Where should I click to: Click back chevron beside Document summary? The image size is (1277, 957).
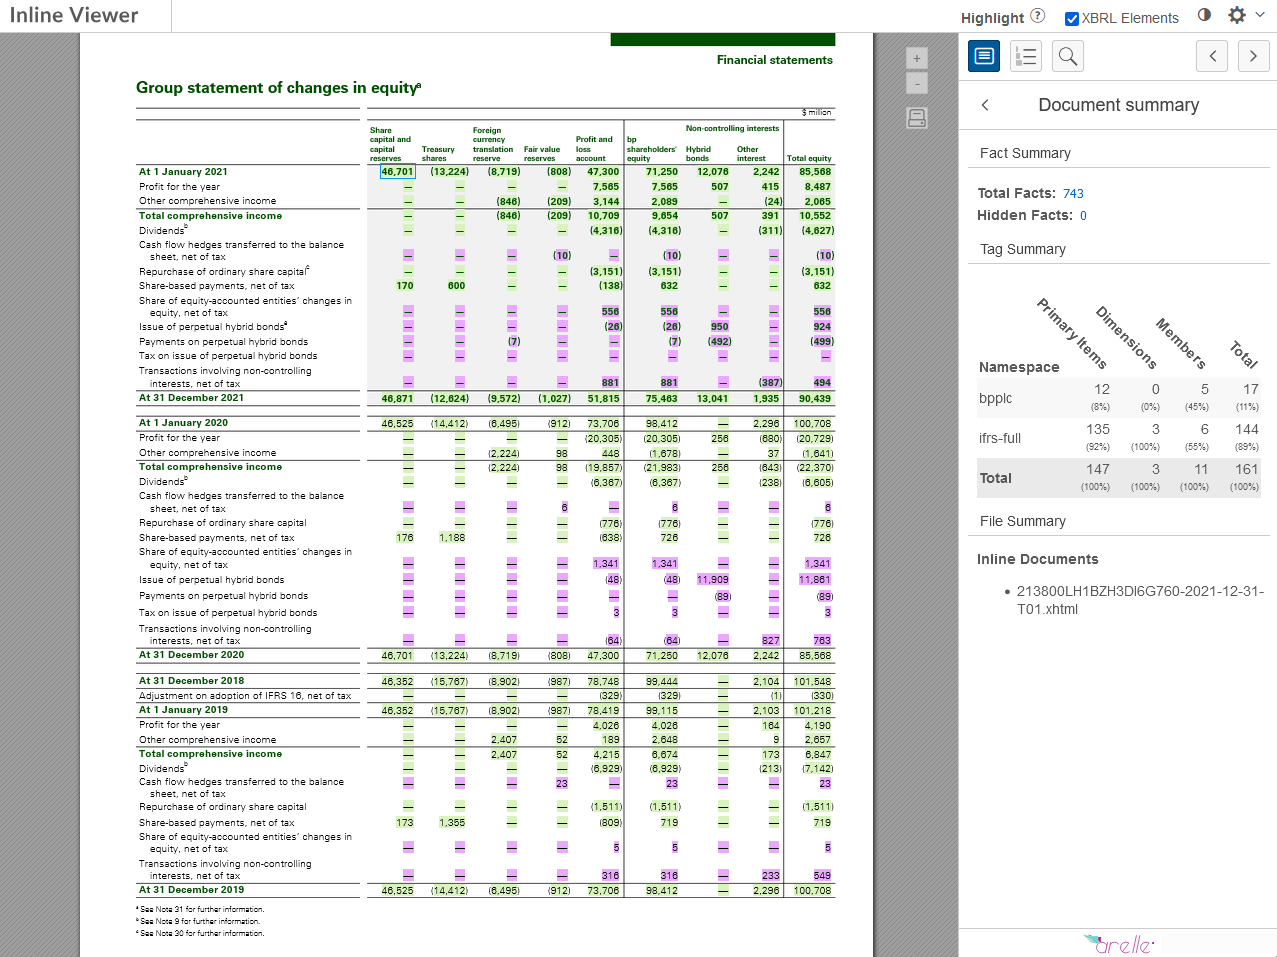985,105
